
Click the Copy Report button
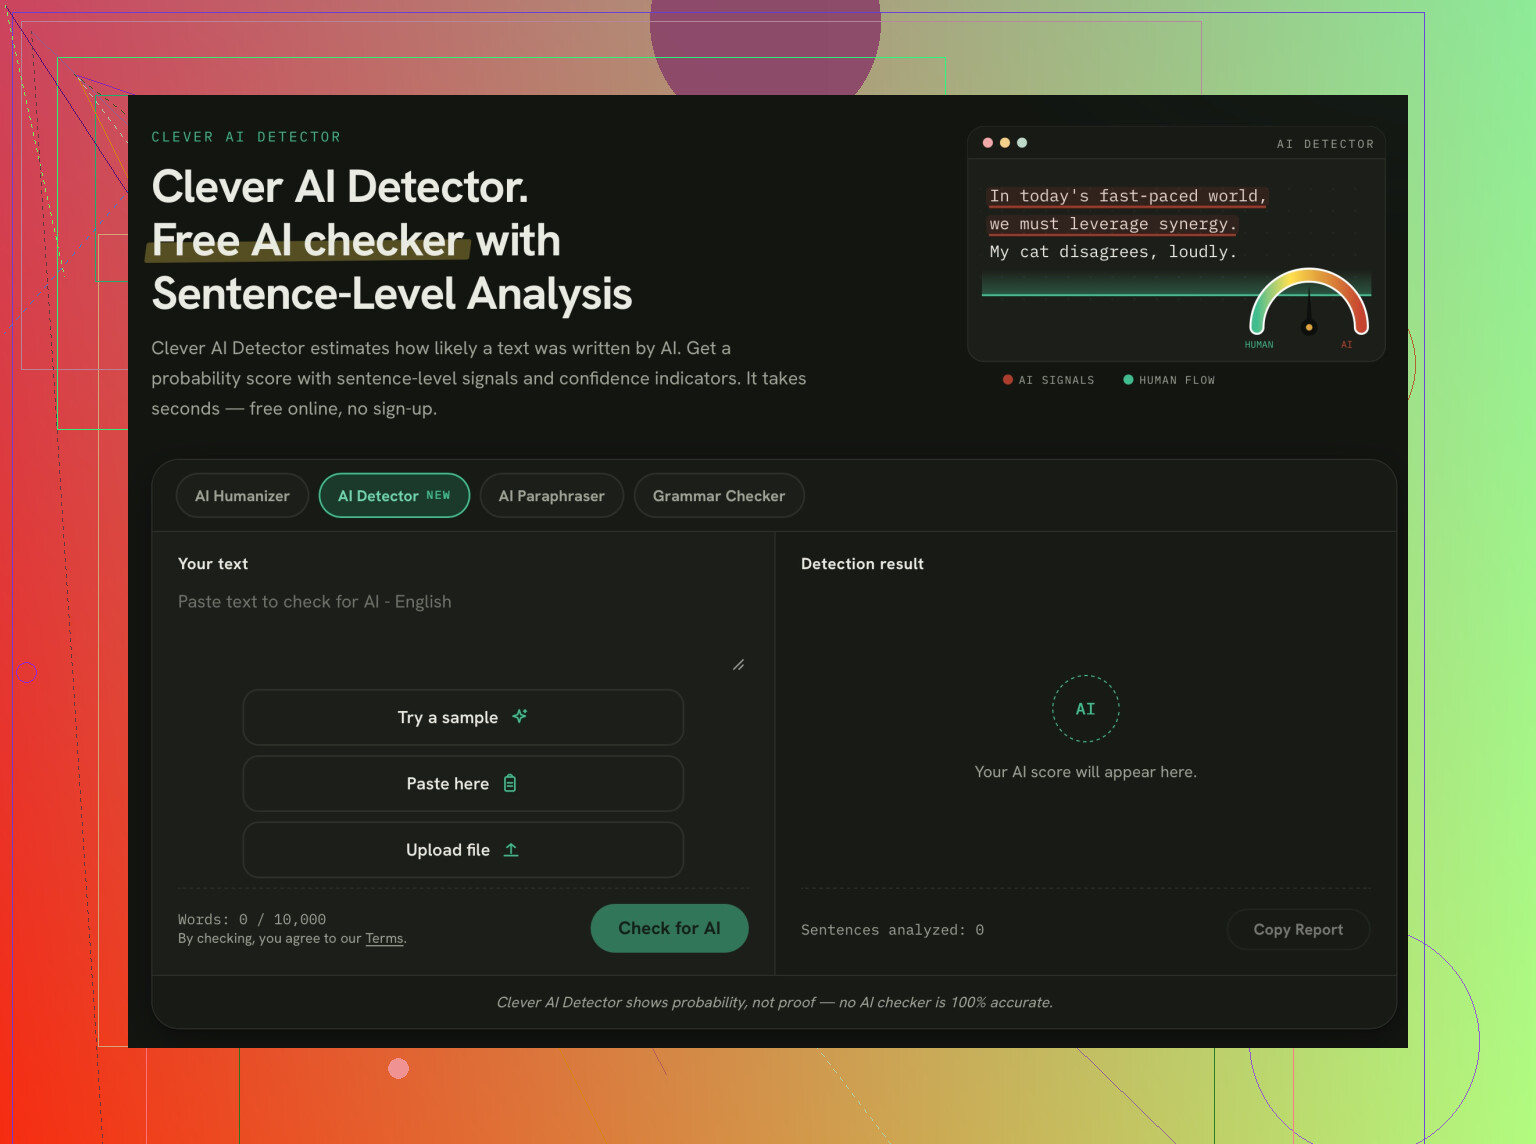(x=1298, y=930)
